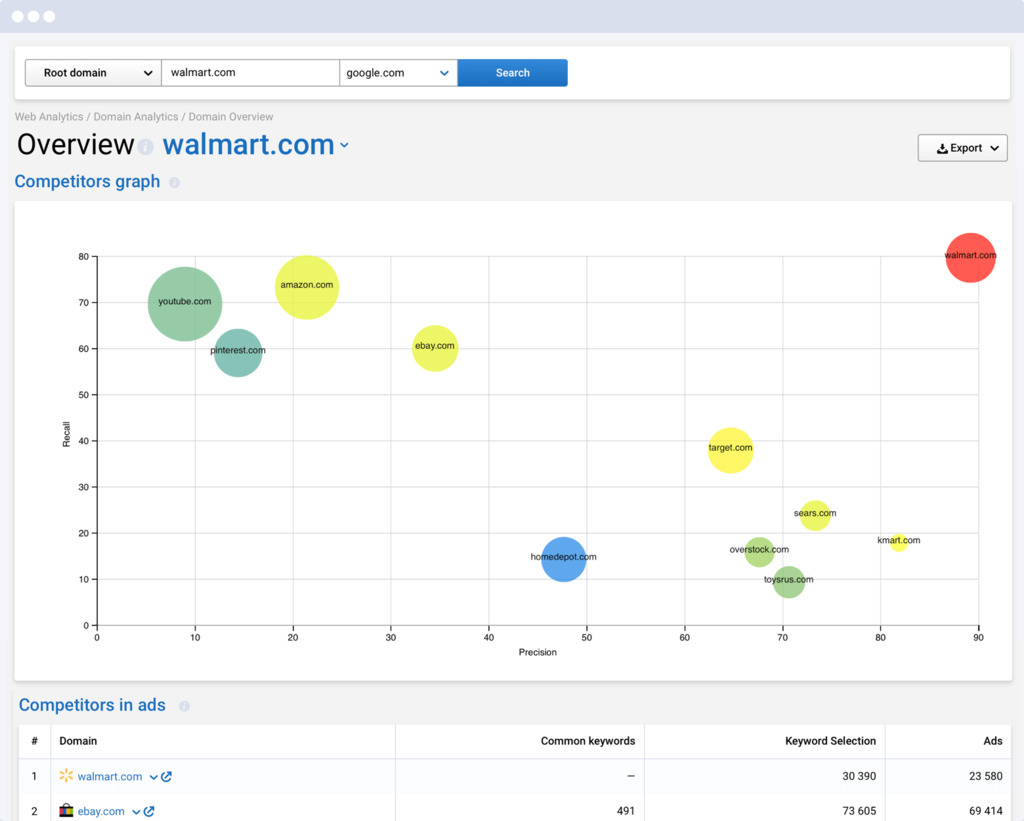Screen dimensions: 1024x821
Task: Open the google.com search engine dropdown
Action: click(x=398, y=72)
